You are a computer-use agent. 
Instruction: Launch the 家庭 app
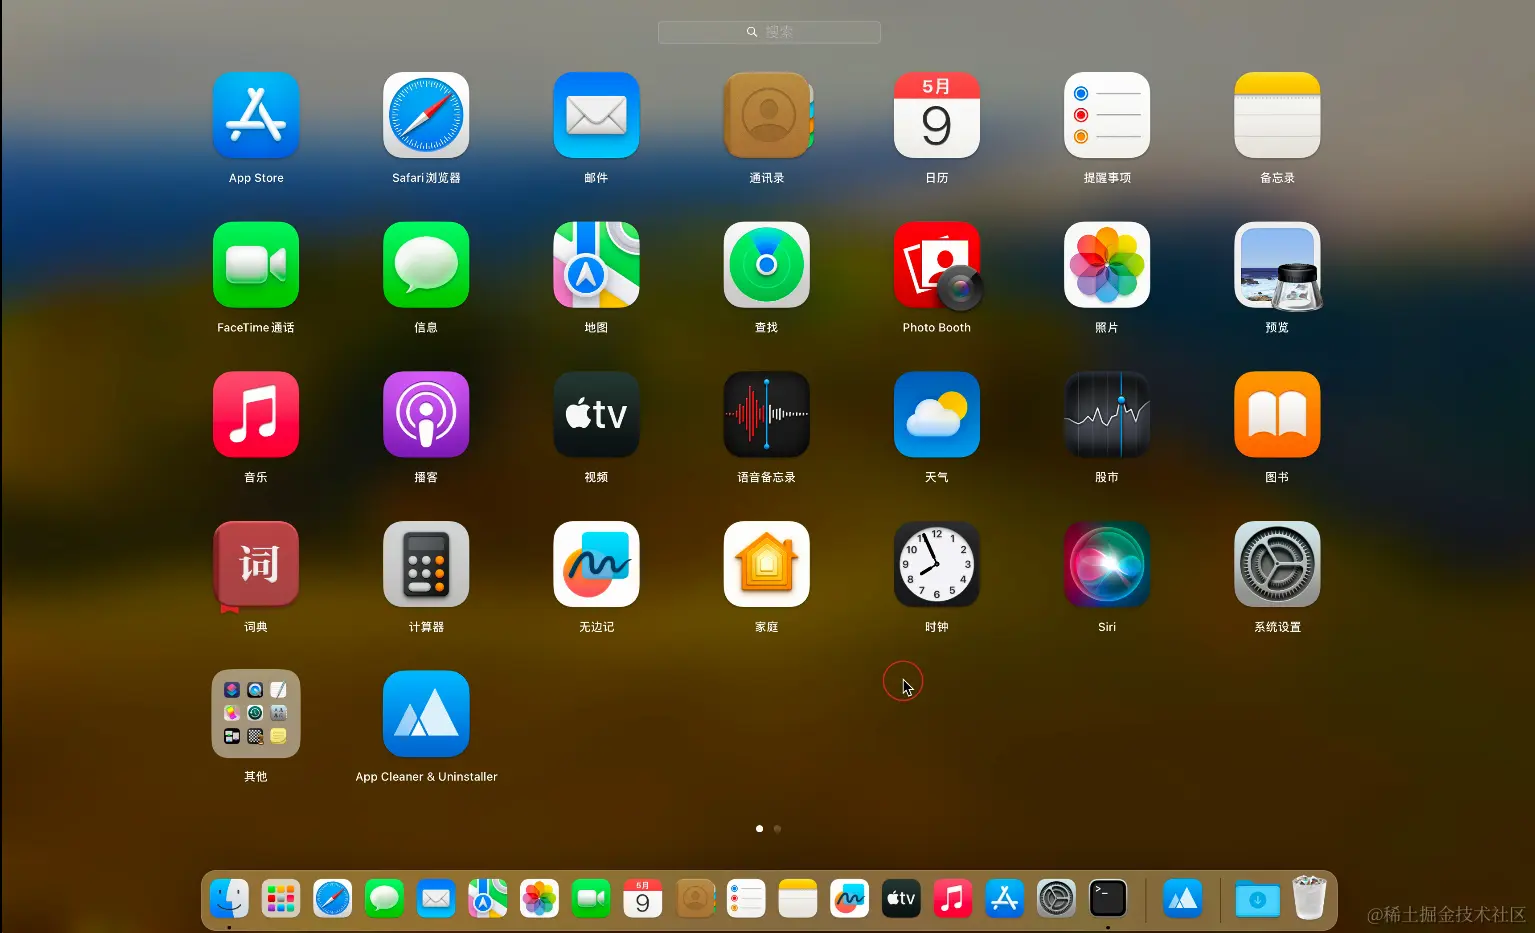(767, 564)
